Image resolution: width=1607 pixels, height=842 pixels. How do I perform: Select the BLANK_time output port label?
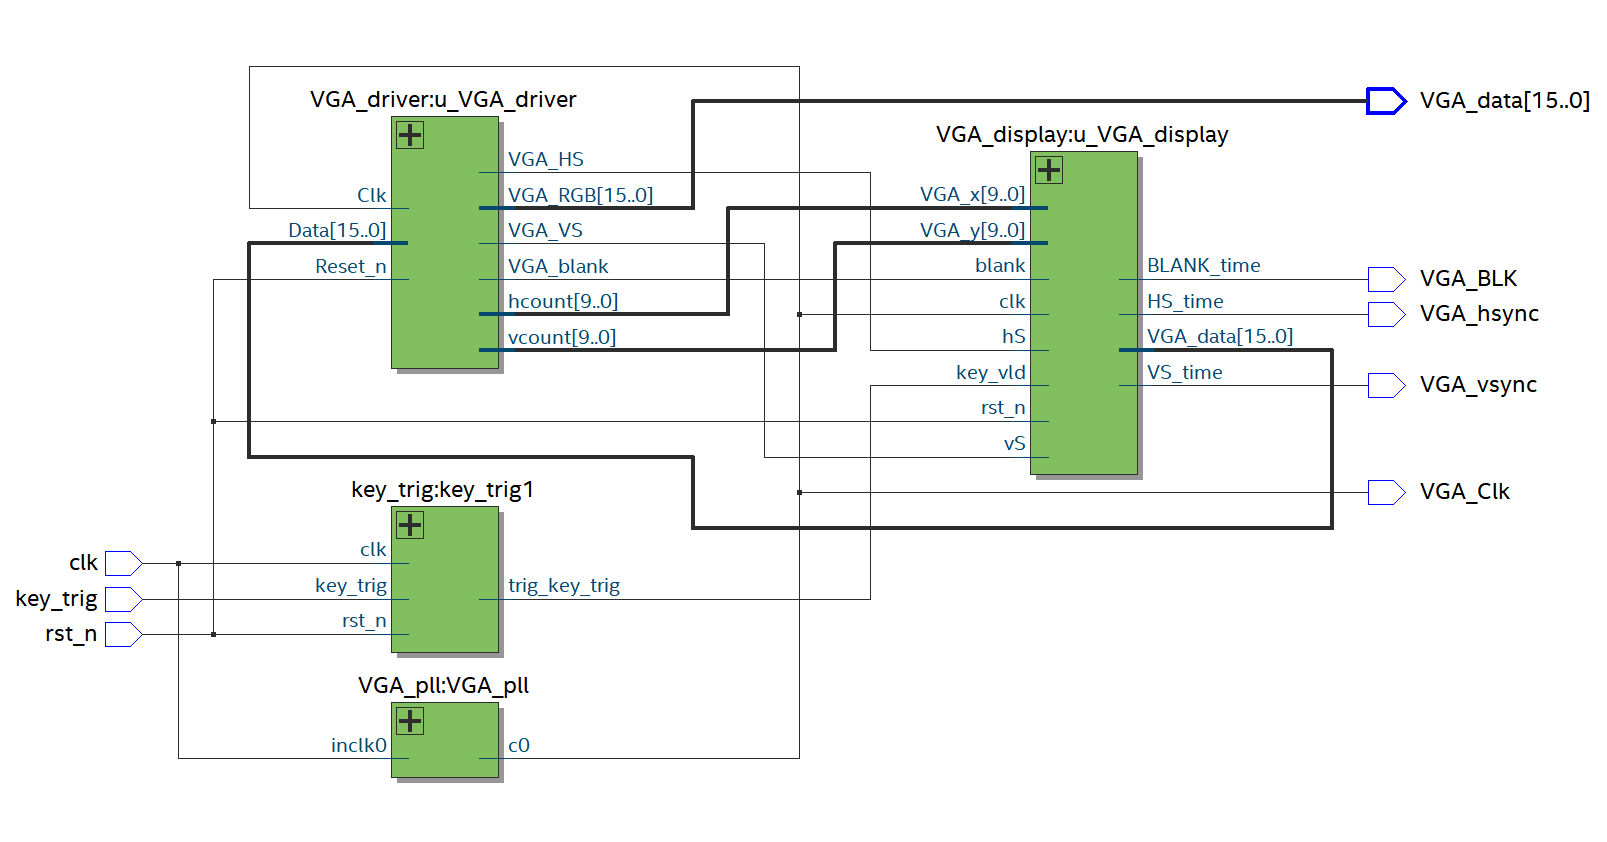pos(1203,265)
